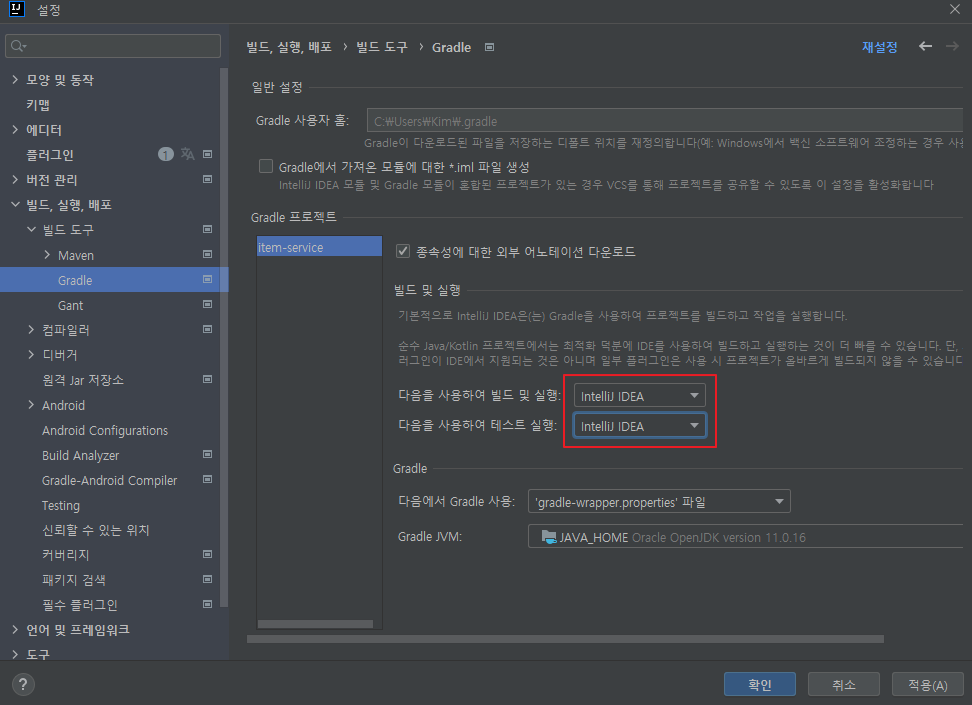Expand 컴파일러 tree node
The height and width of the screenshot is (705, 972).
(31, 329)
